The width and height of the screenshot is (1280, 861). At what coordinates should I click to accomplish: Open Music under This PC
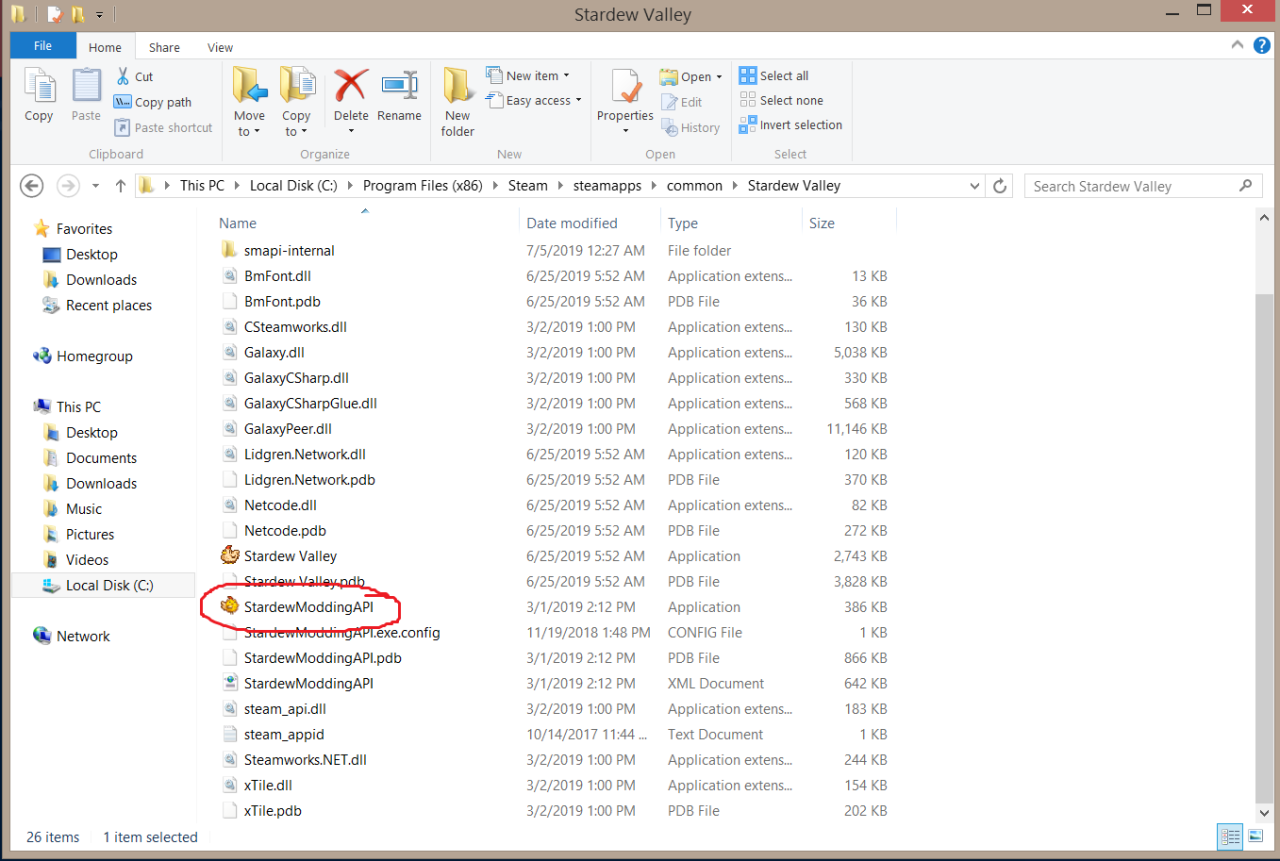point(84,509)
